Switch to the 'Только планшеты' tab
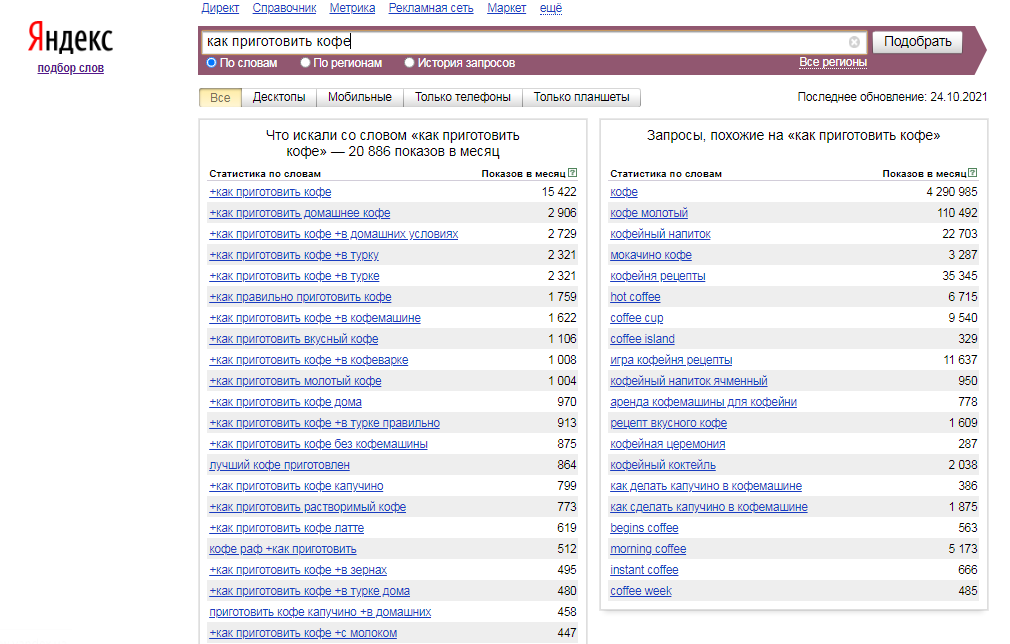1010x644 pixels. (582, 97)
